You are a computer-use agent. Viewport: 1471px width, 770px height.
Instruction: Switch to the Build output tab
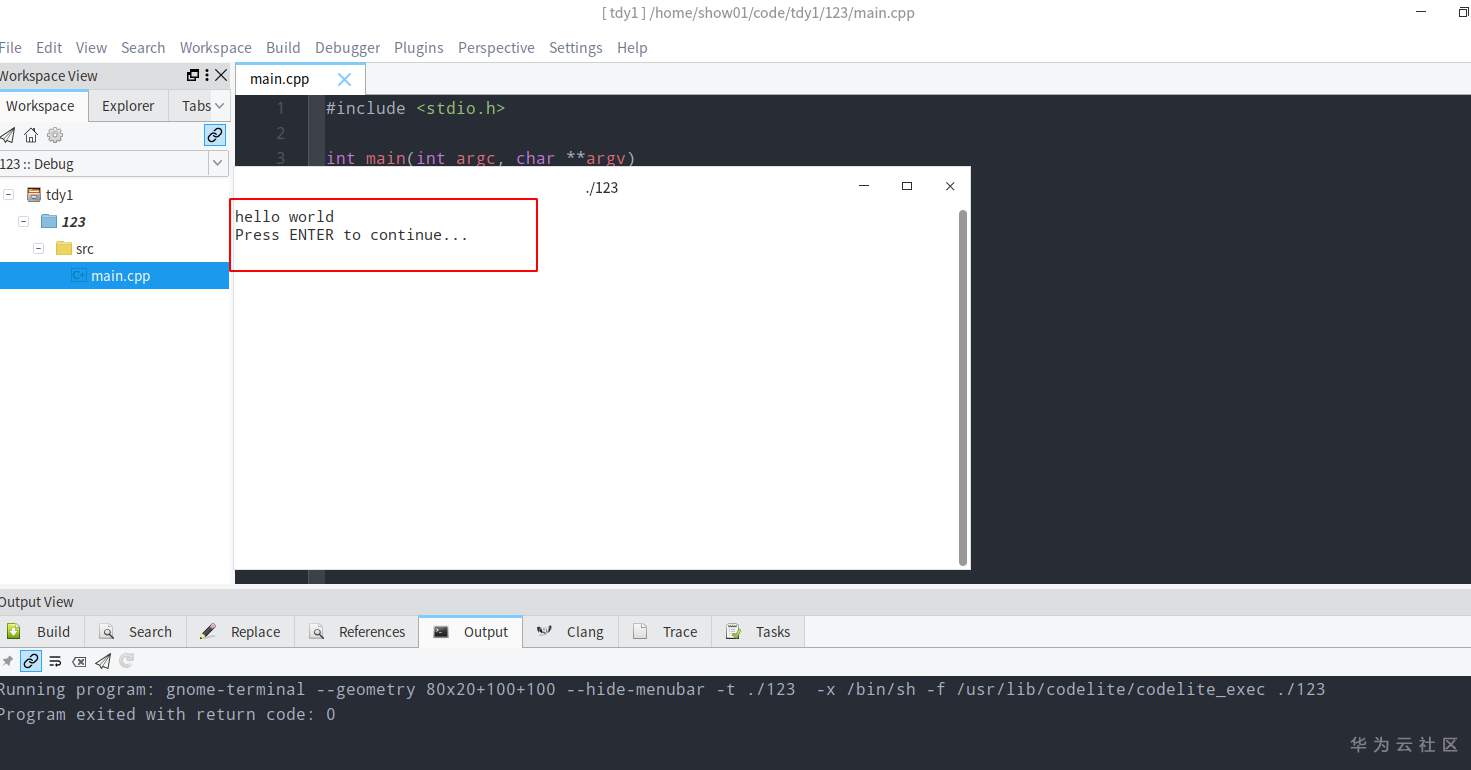click(x=42, y=632)
